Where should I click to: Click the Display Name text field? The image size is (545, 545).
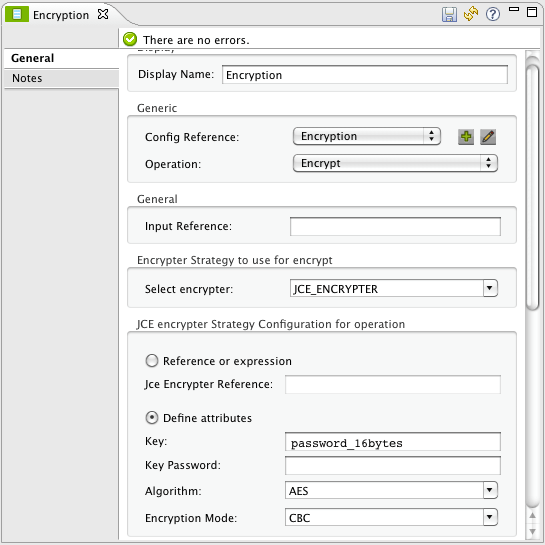(x=365, y=75)
